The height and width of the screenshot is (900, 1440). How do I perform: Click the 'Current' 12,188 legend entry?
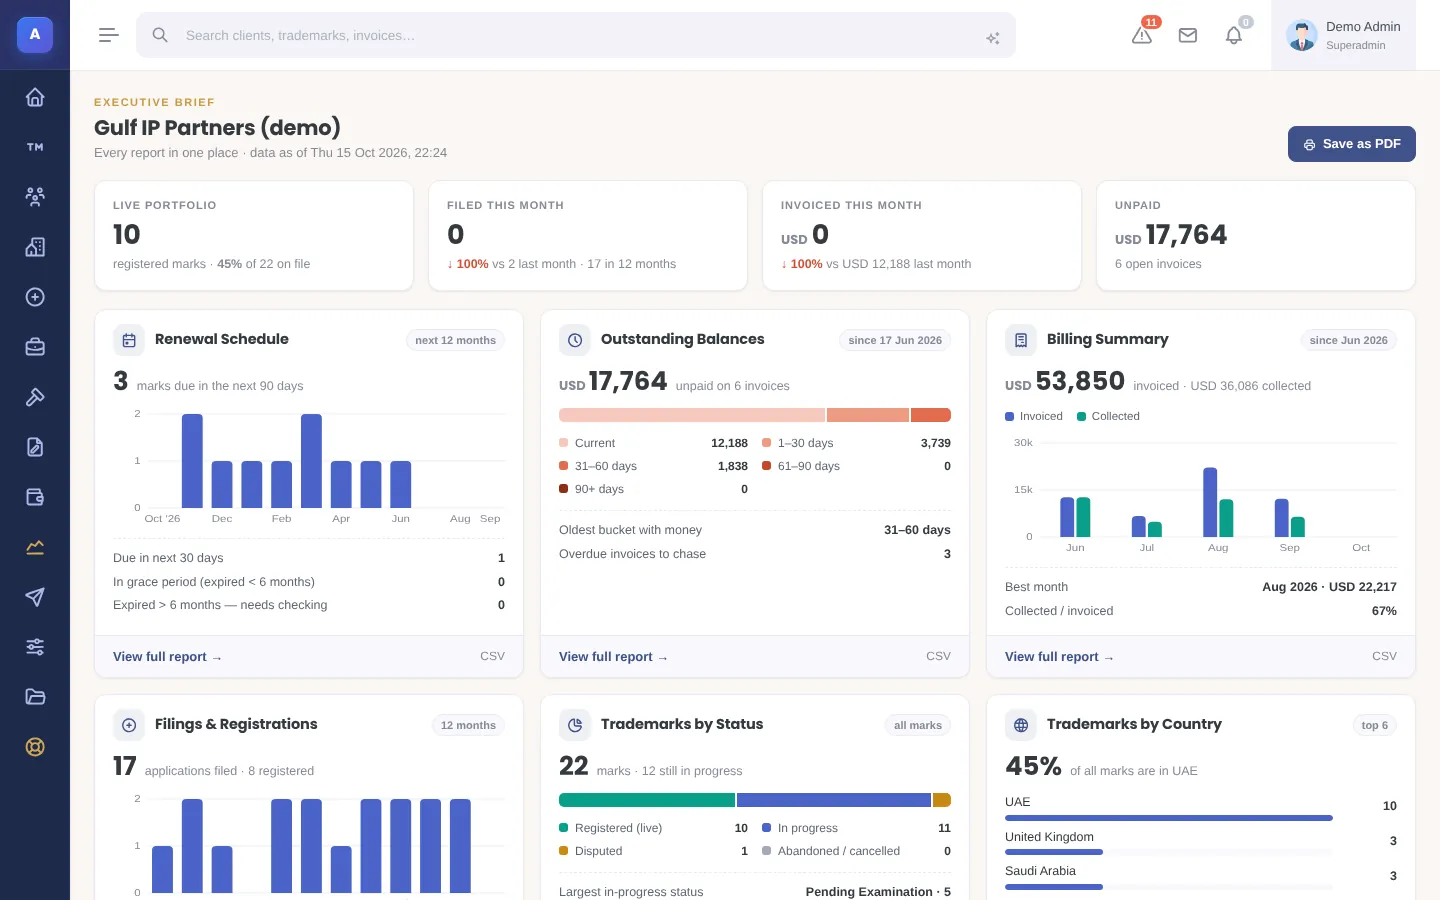pyautogui.click(x=653, y=443)
